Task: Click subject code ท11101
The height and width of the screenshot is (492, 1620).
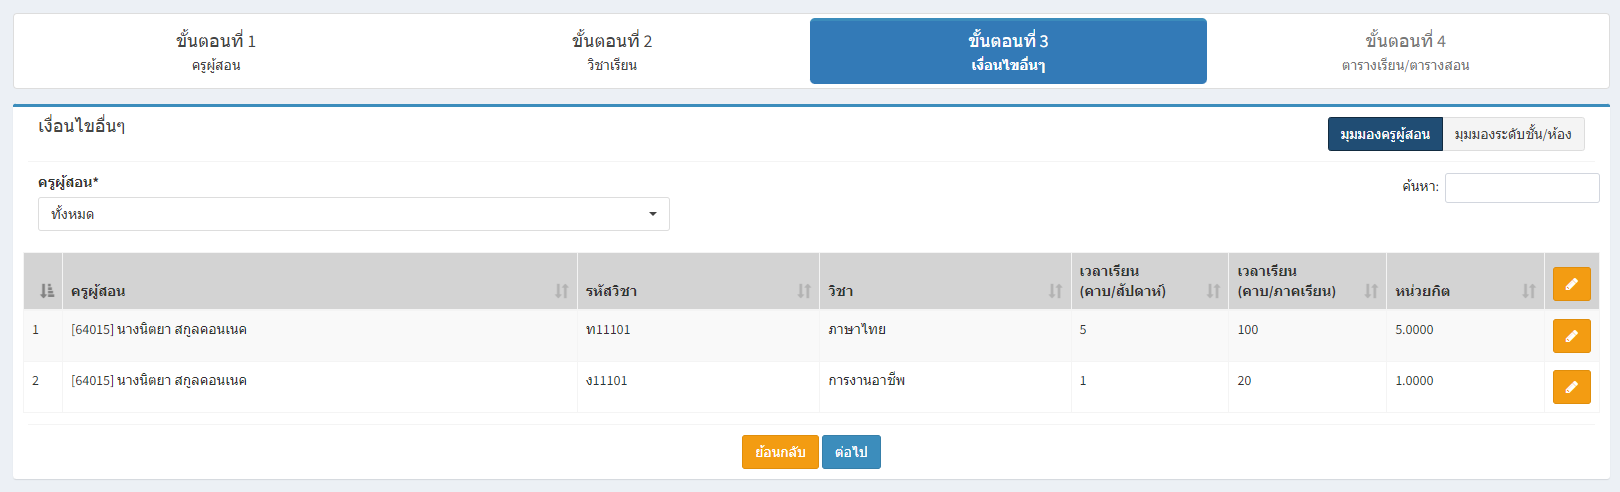Action: click(608, 330)
